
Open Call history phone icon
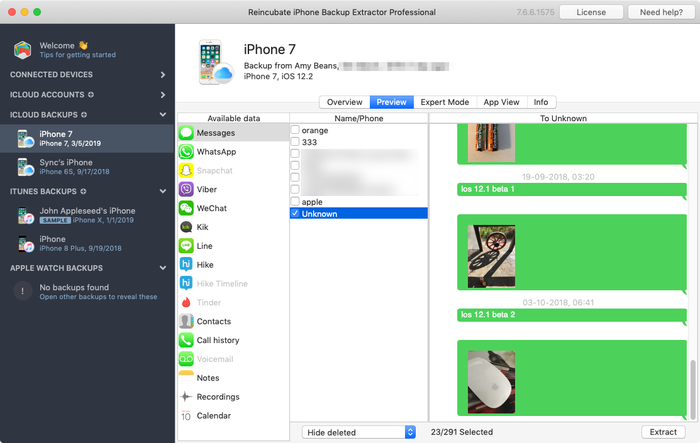coord(186,340)
